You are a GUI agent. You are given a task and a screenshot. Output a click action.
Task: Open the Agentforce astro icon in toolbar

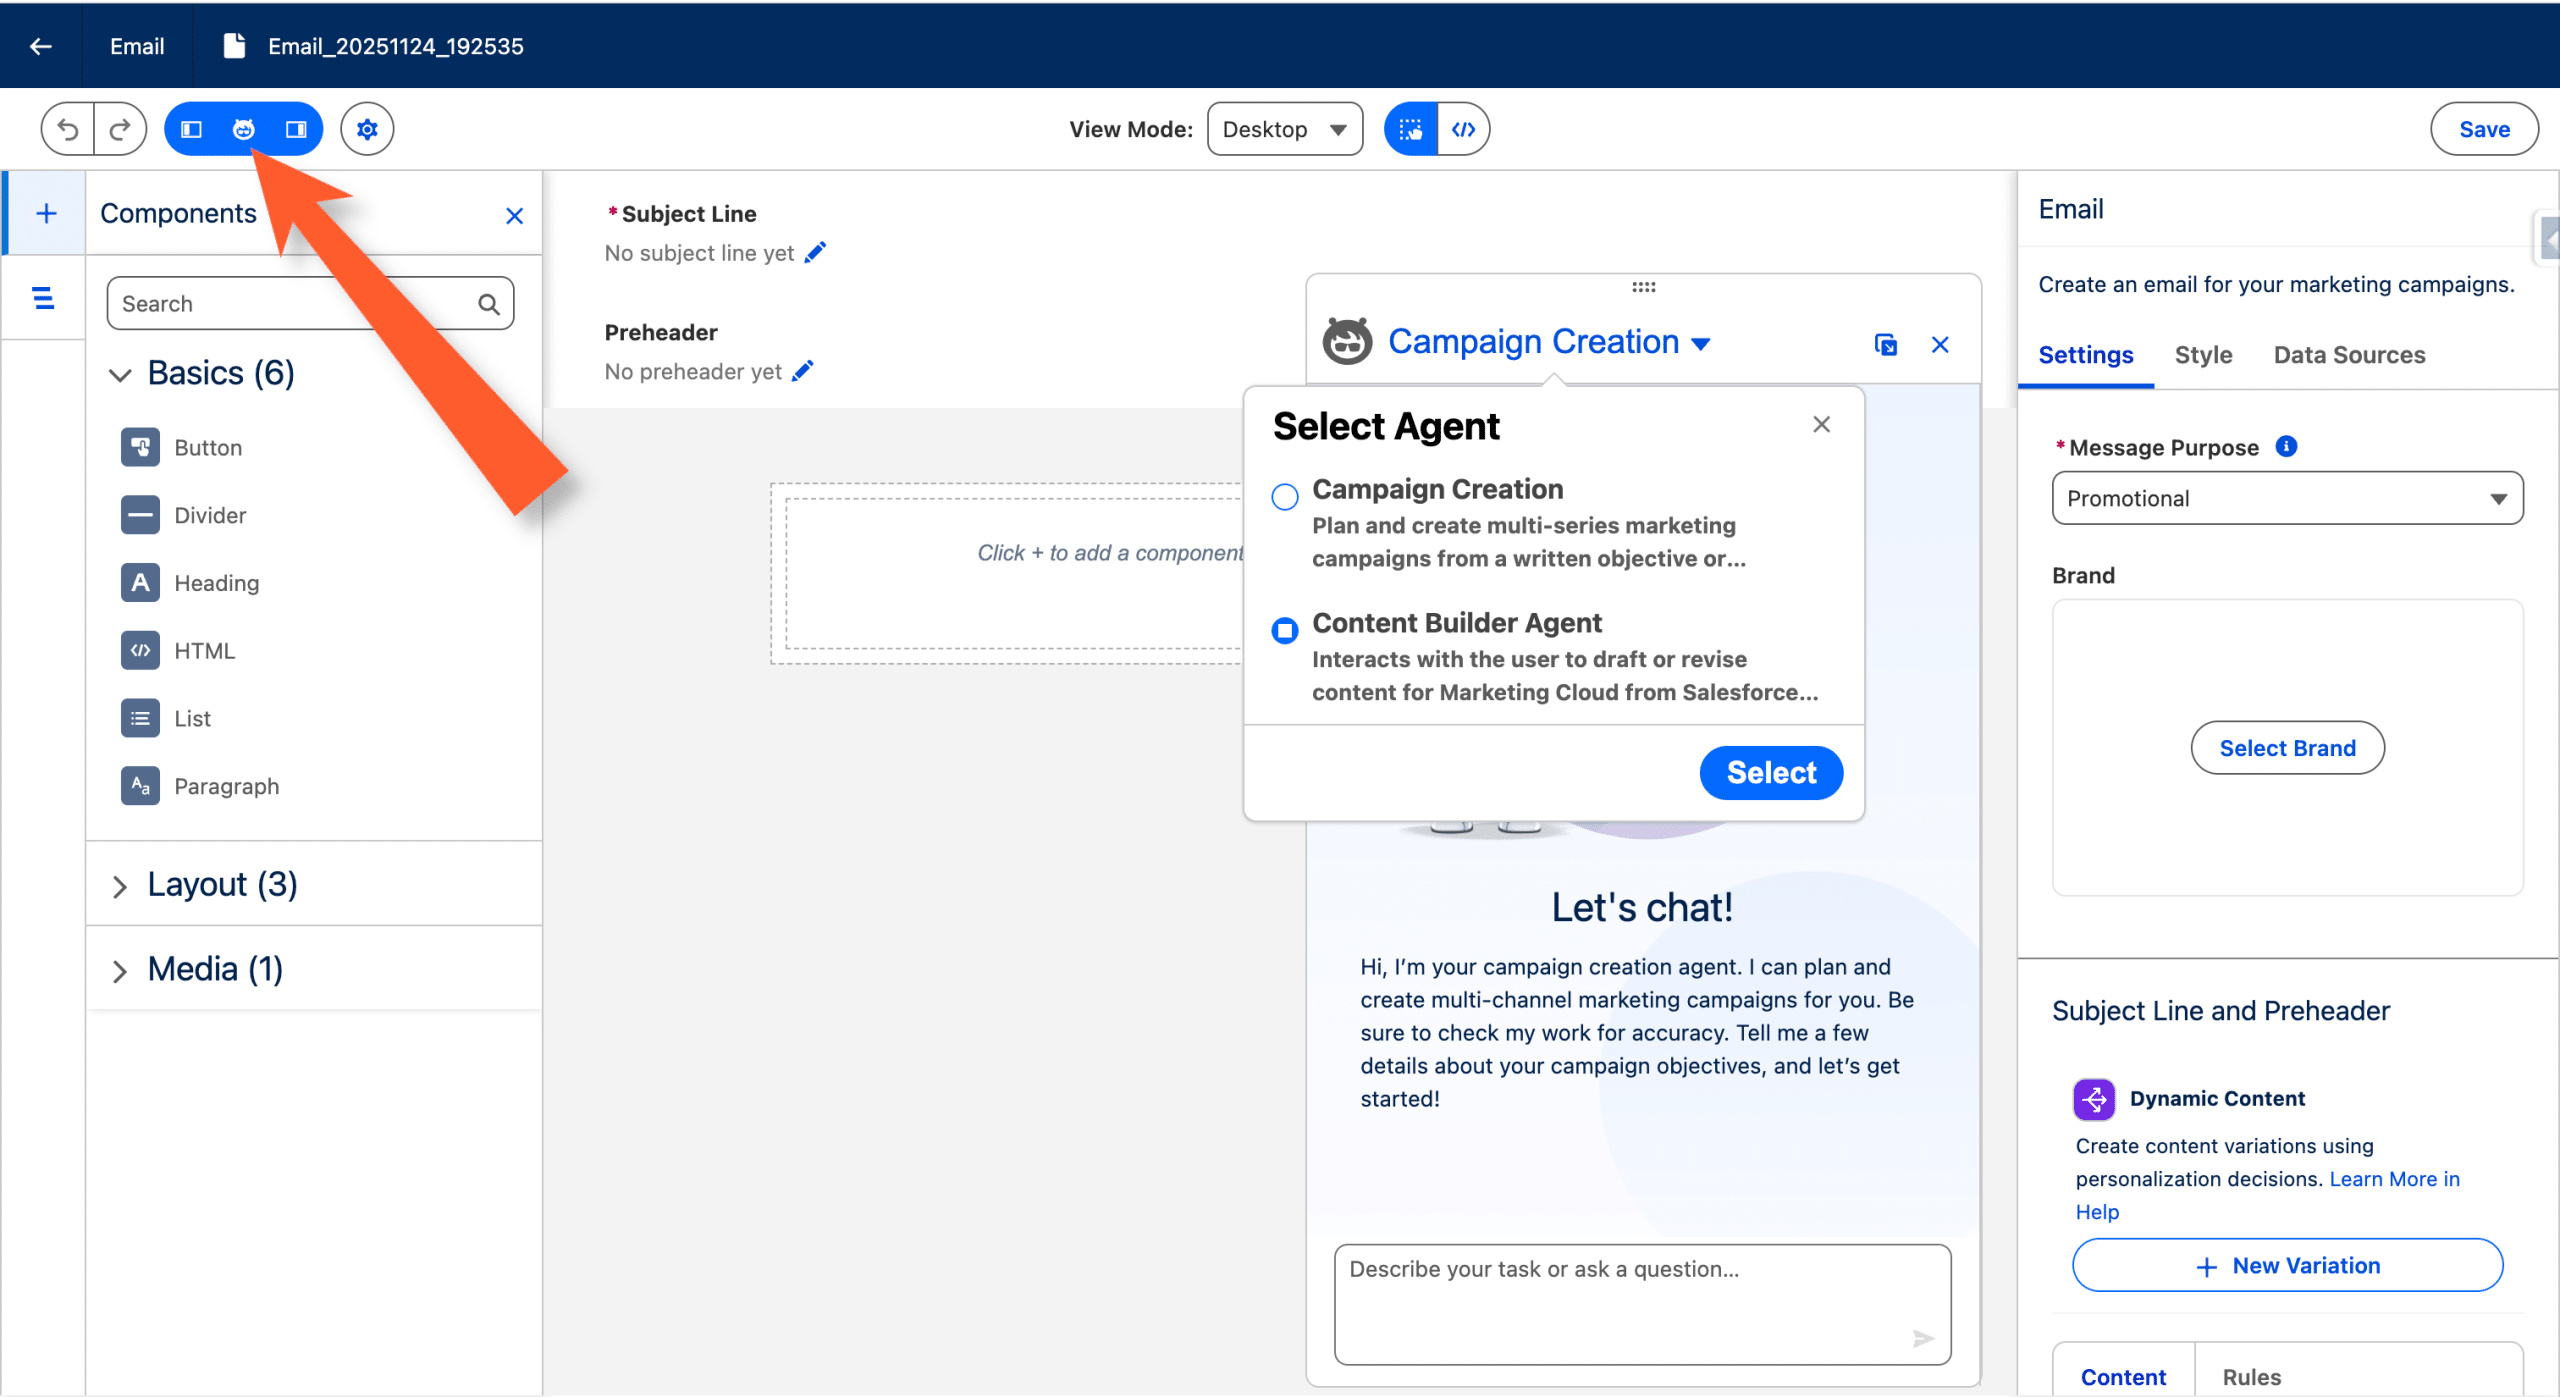pos(243,129)
